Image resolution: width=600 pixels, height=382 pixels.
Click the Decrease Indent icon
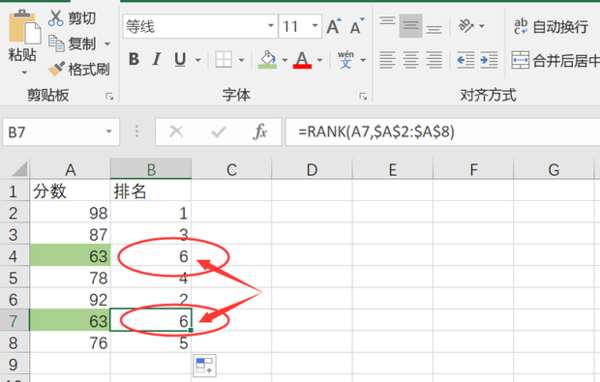point(465,60)
